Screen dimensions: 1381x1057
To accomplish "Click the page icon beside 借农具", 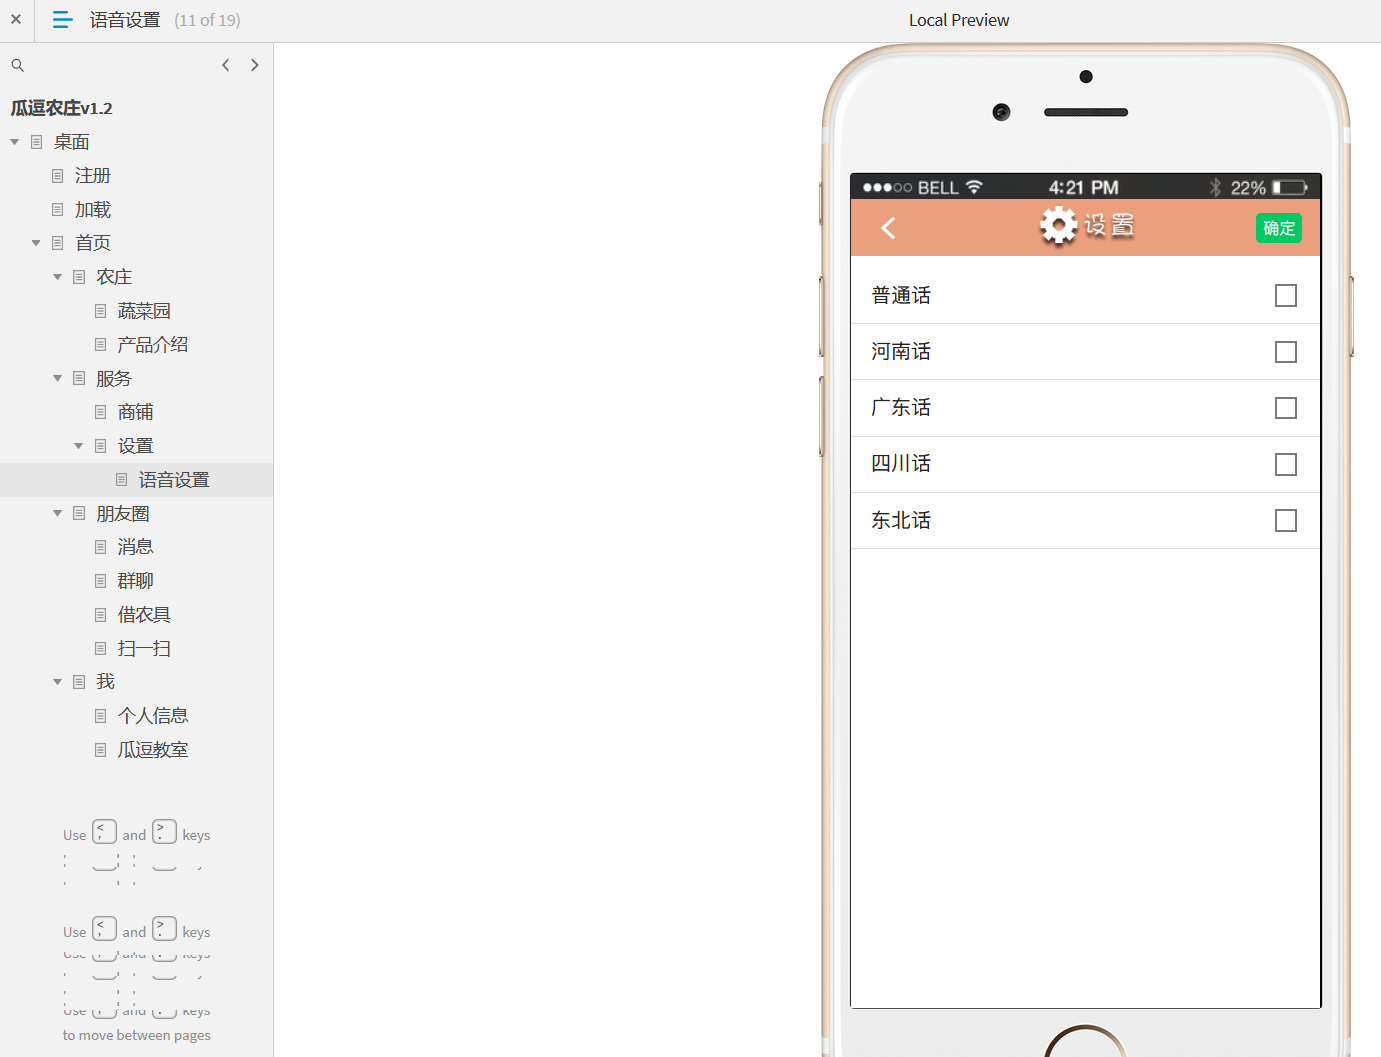I will 101,615.
